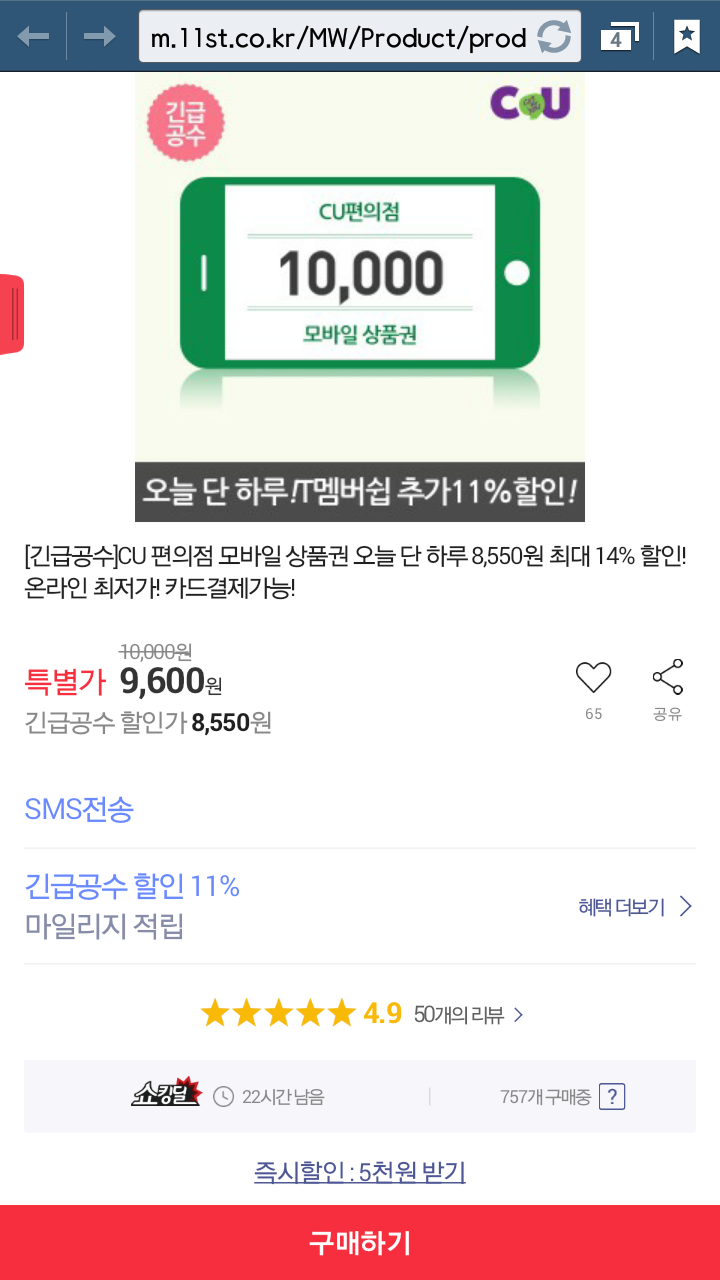Tap the five-star rating display
This screenshot has width=720, height=1280.
(278, 1014)
